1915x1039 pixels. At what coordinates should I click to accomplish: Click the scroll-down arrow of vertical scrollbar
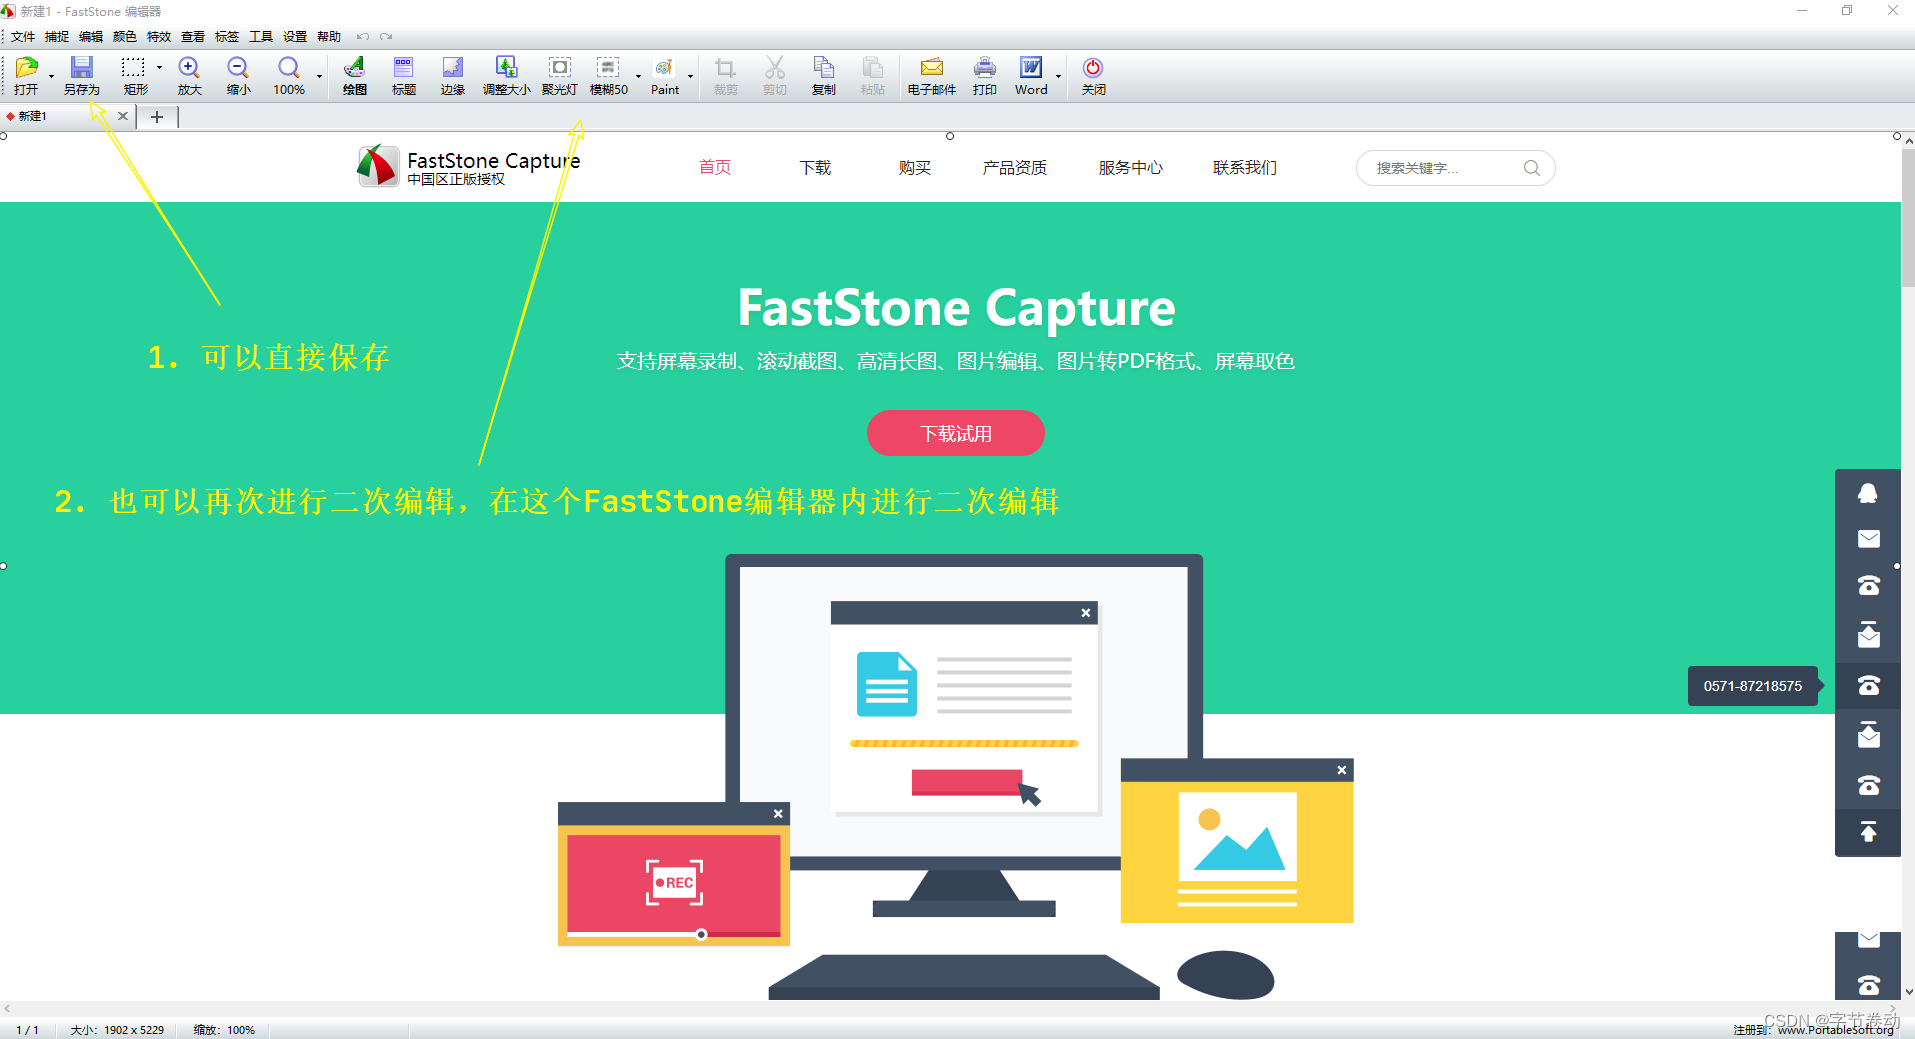pos(1908,993)
